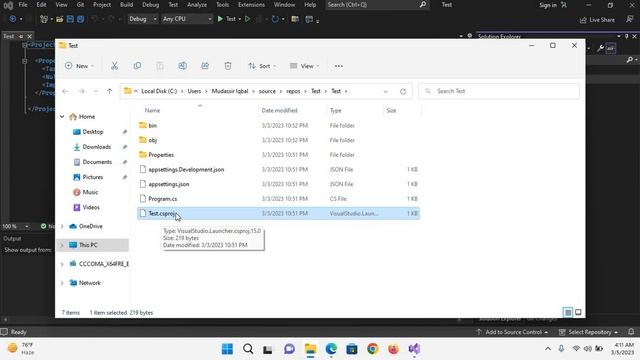Click the Live Share button in Visual Studio

coord(597,20)
